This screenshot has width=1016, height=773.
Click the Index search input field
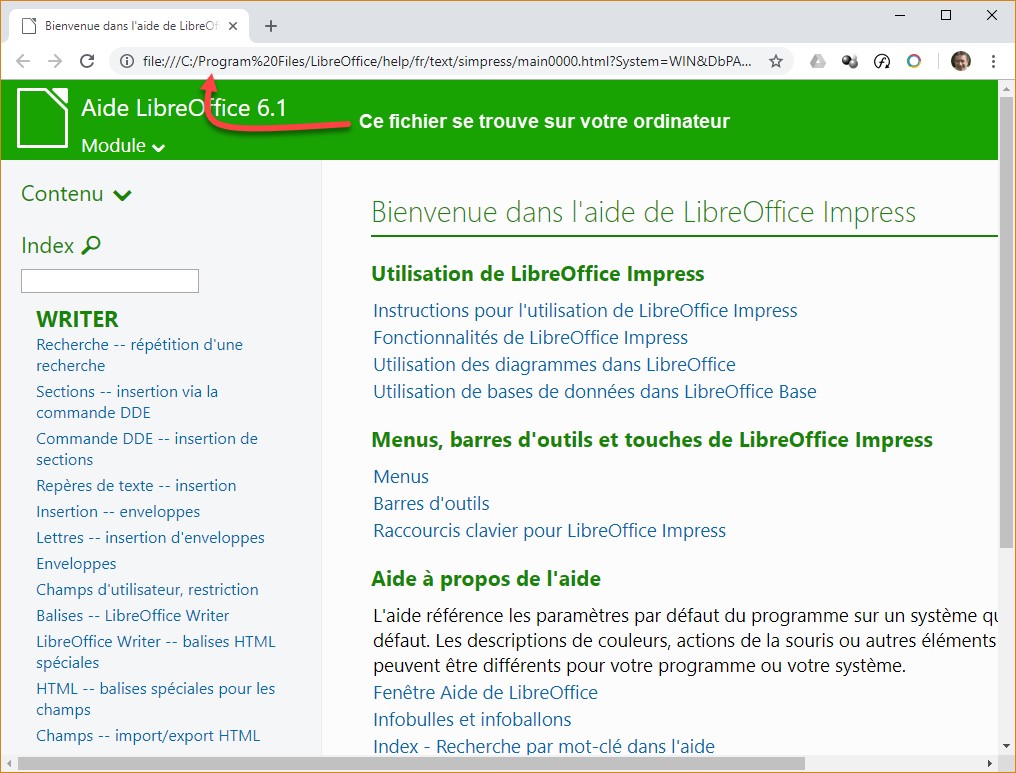pos(110,281)
